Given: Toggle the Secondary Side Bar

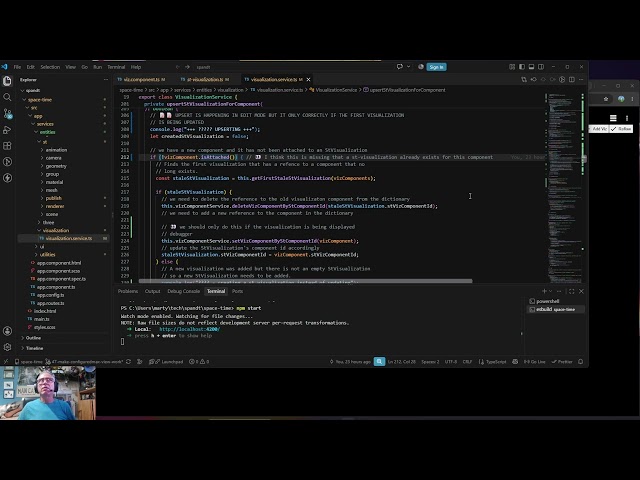Looking at the screenshot, I should pyautogui.click(x=541, y=67).
